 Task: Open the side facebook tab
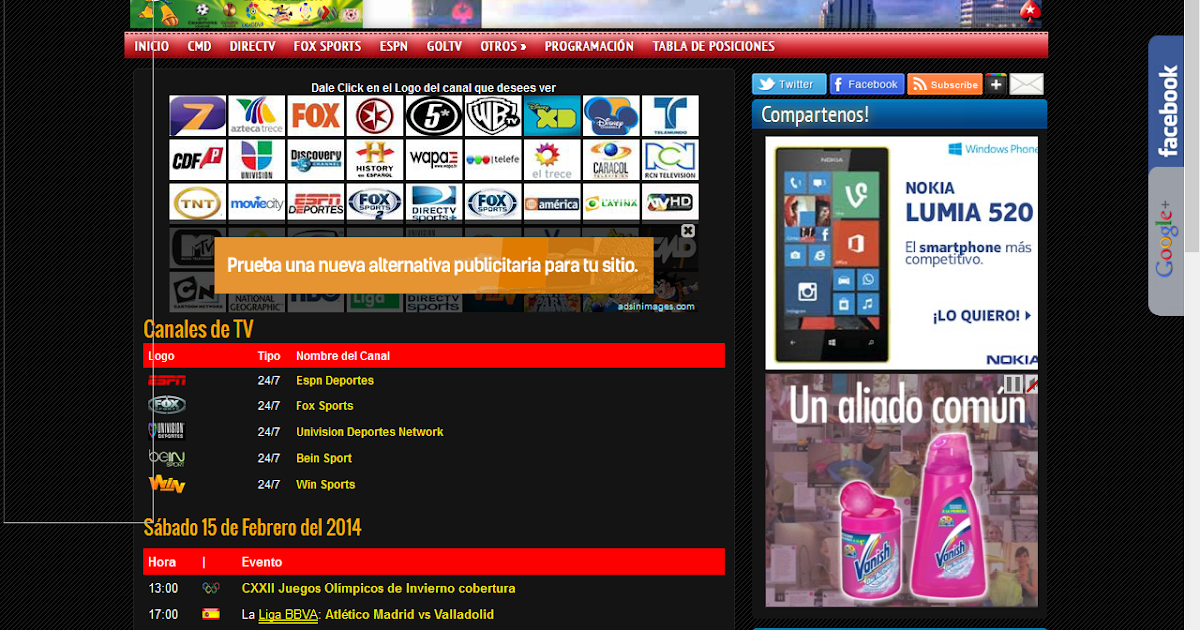pyautogui.click(x=1166, y=102)
